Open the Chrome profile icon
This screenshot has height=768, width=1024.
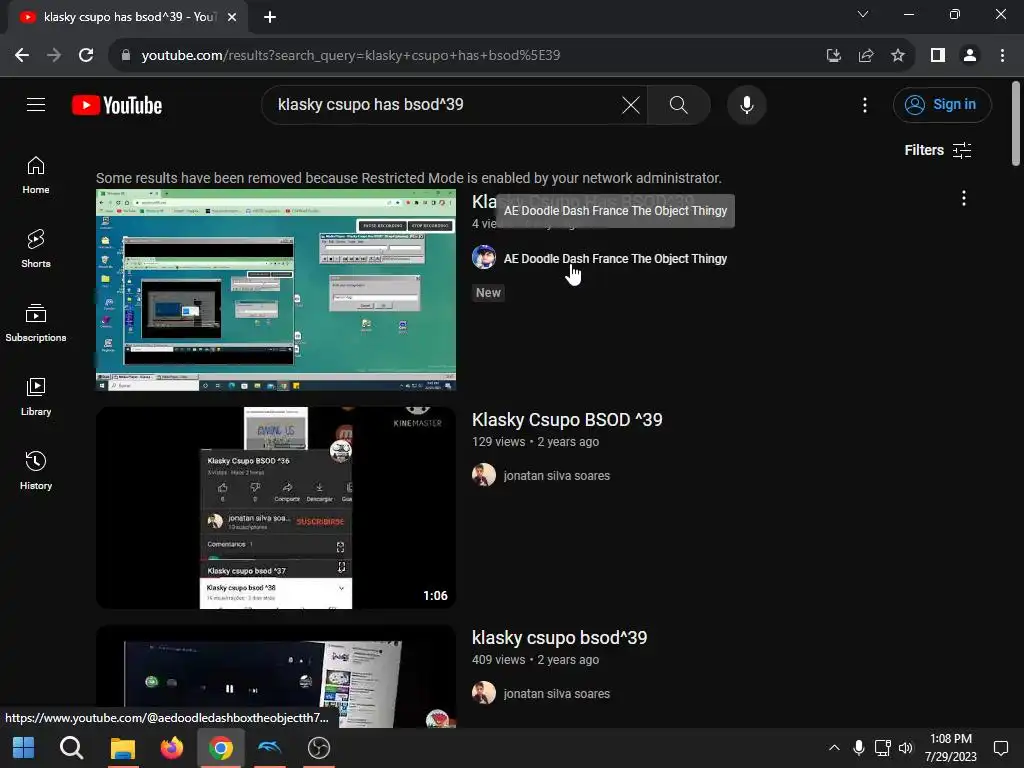pyautogui.click(x=970, y=55)
